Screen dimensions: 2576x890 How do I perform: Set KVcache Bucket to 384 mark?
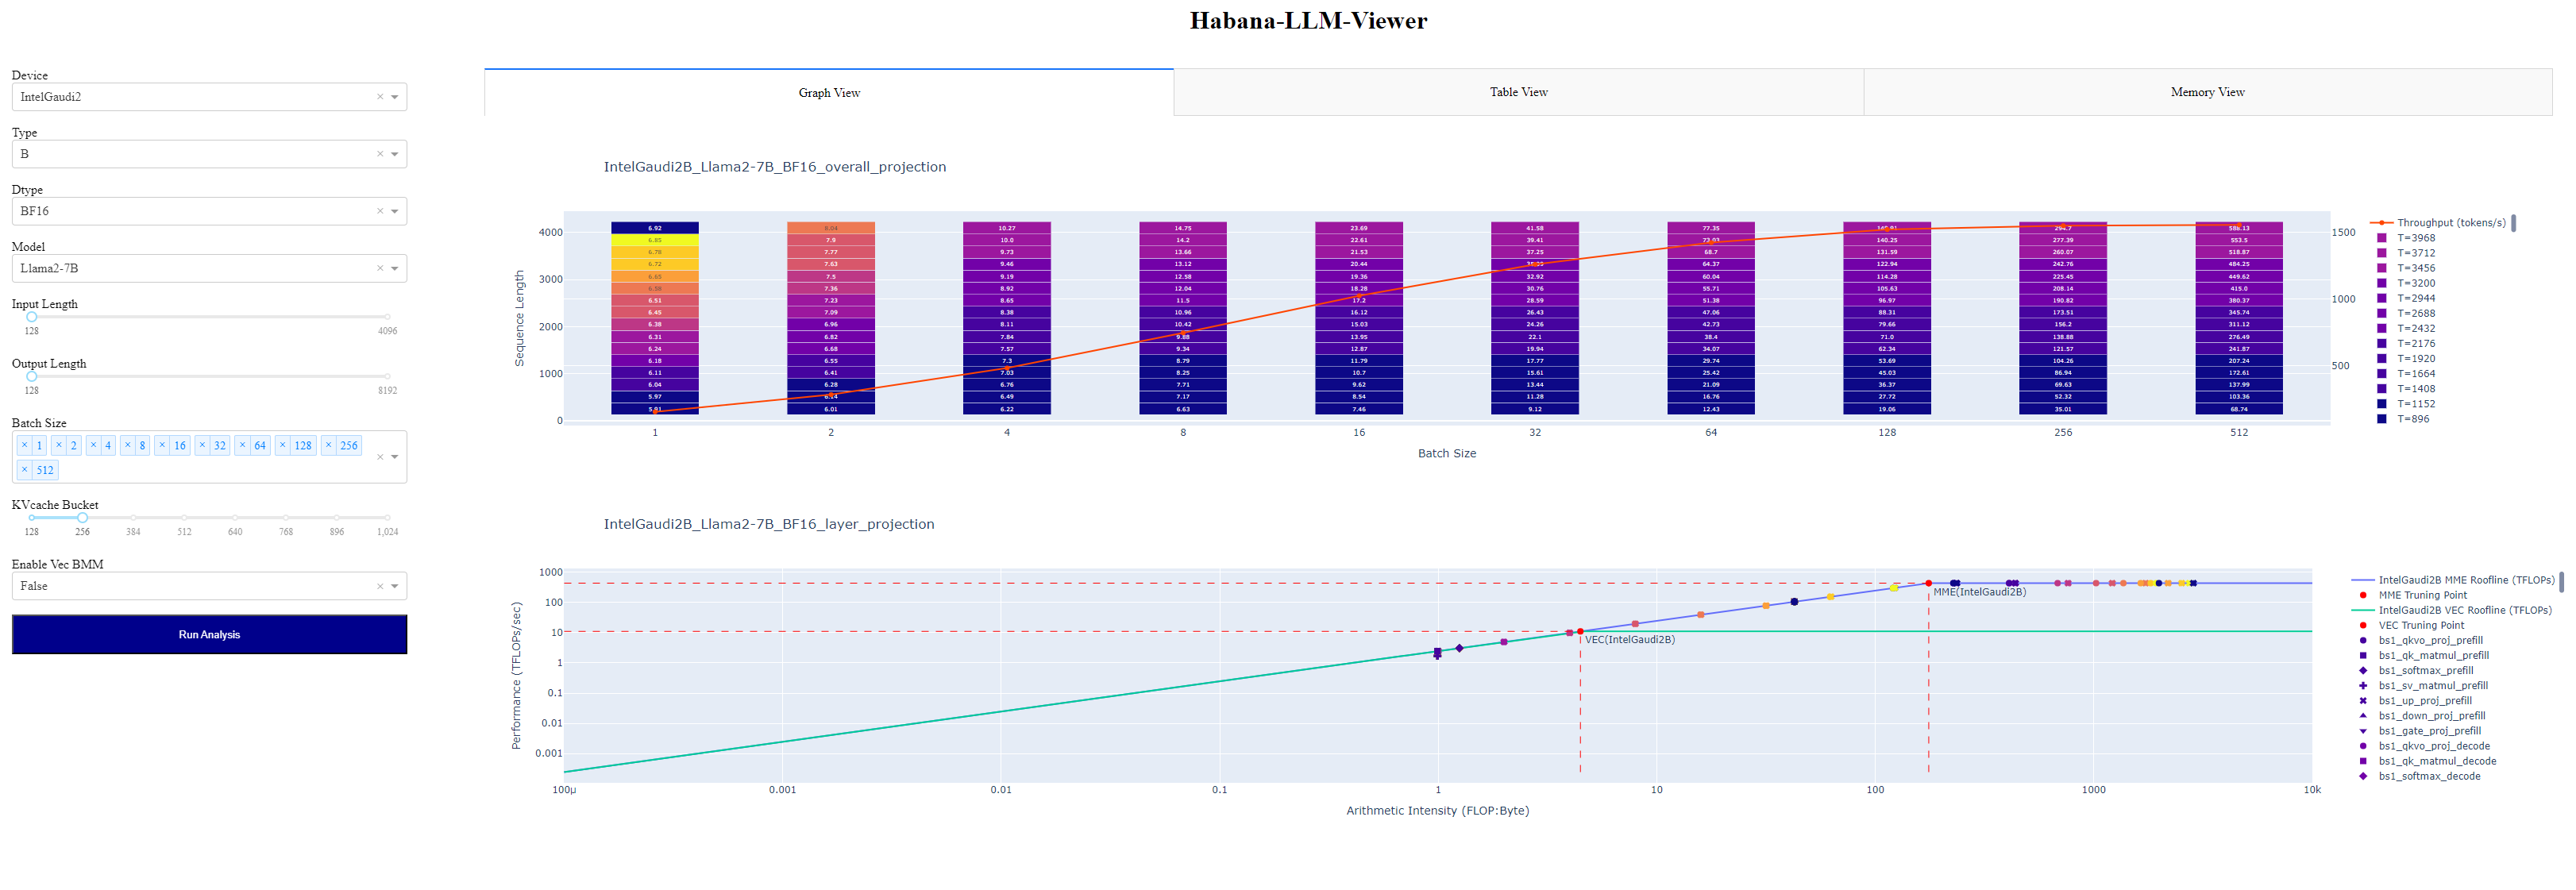(x=133, y=518)
